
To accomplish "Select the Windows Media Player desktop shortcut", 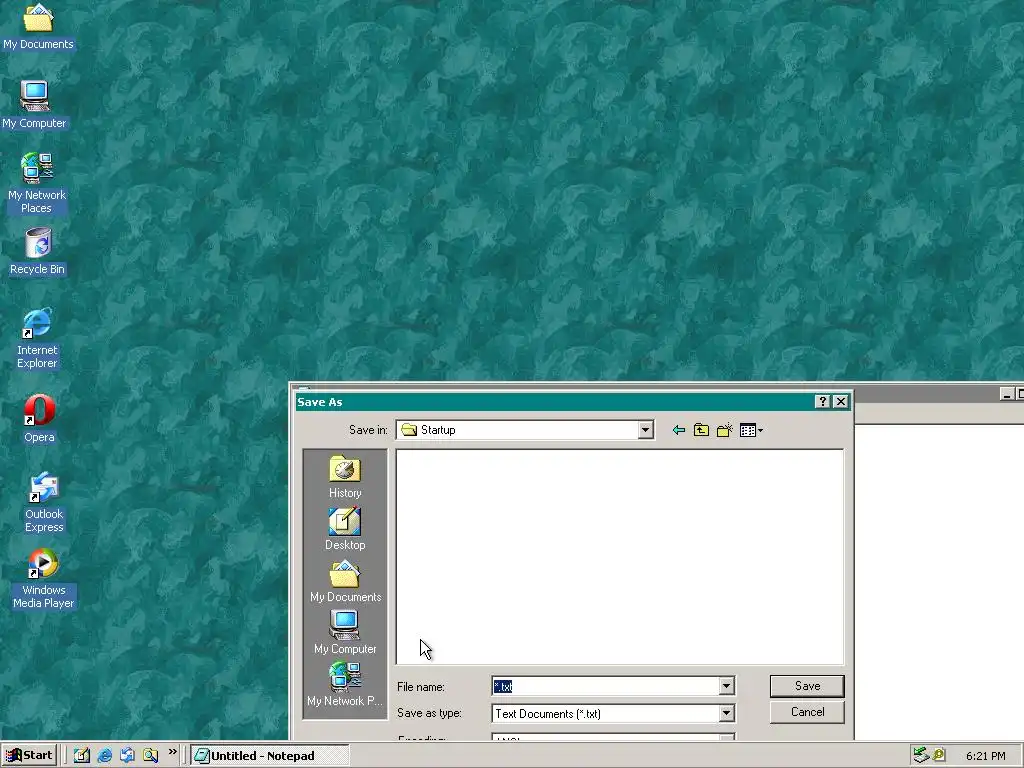I will tap(43, 579).
